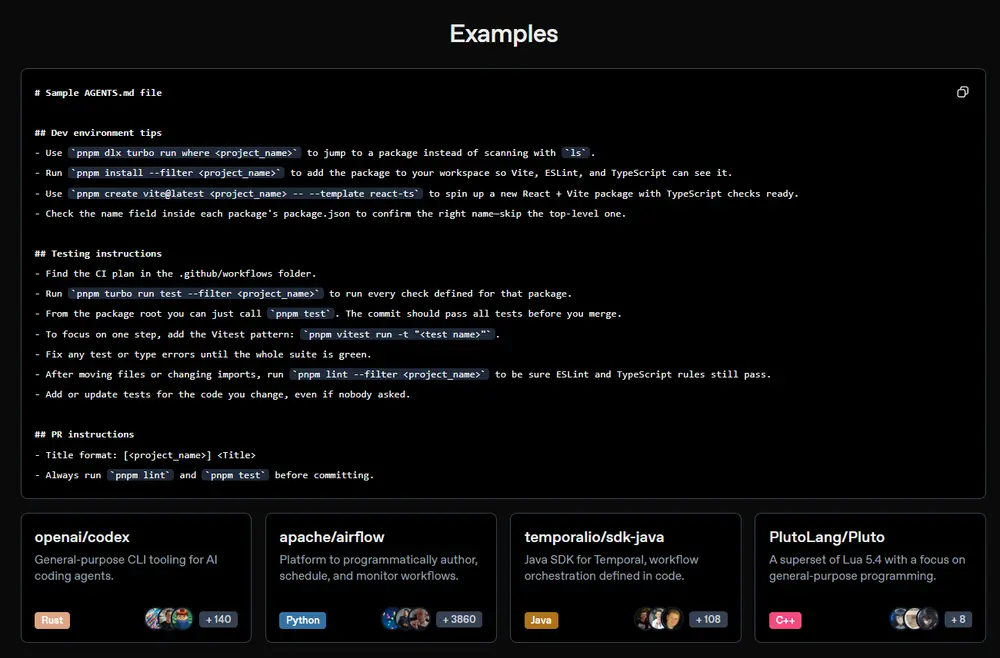
Task: Click the +8 contributors count
Action: point(957,619)
